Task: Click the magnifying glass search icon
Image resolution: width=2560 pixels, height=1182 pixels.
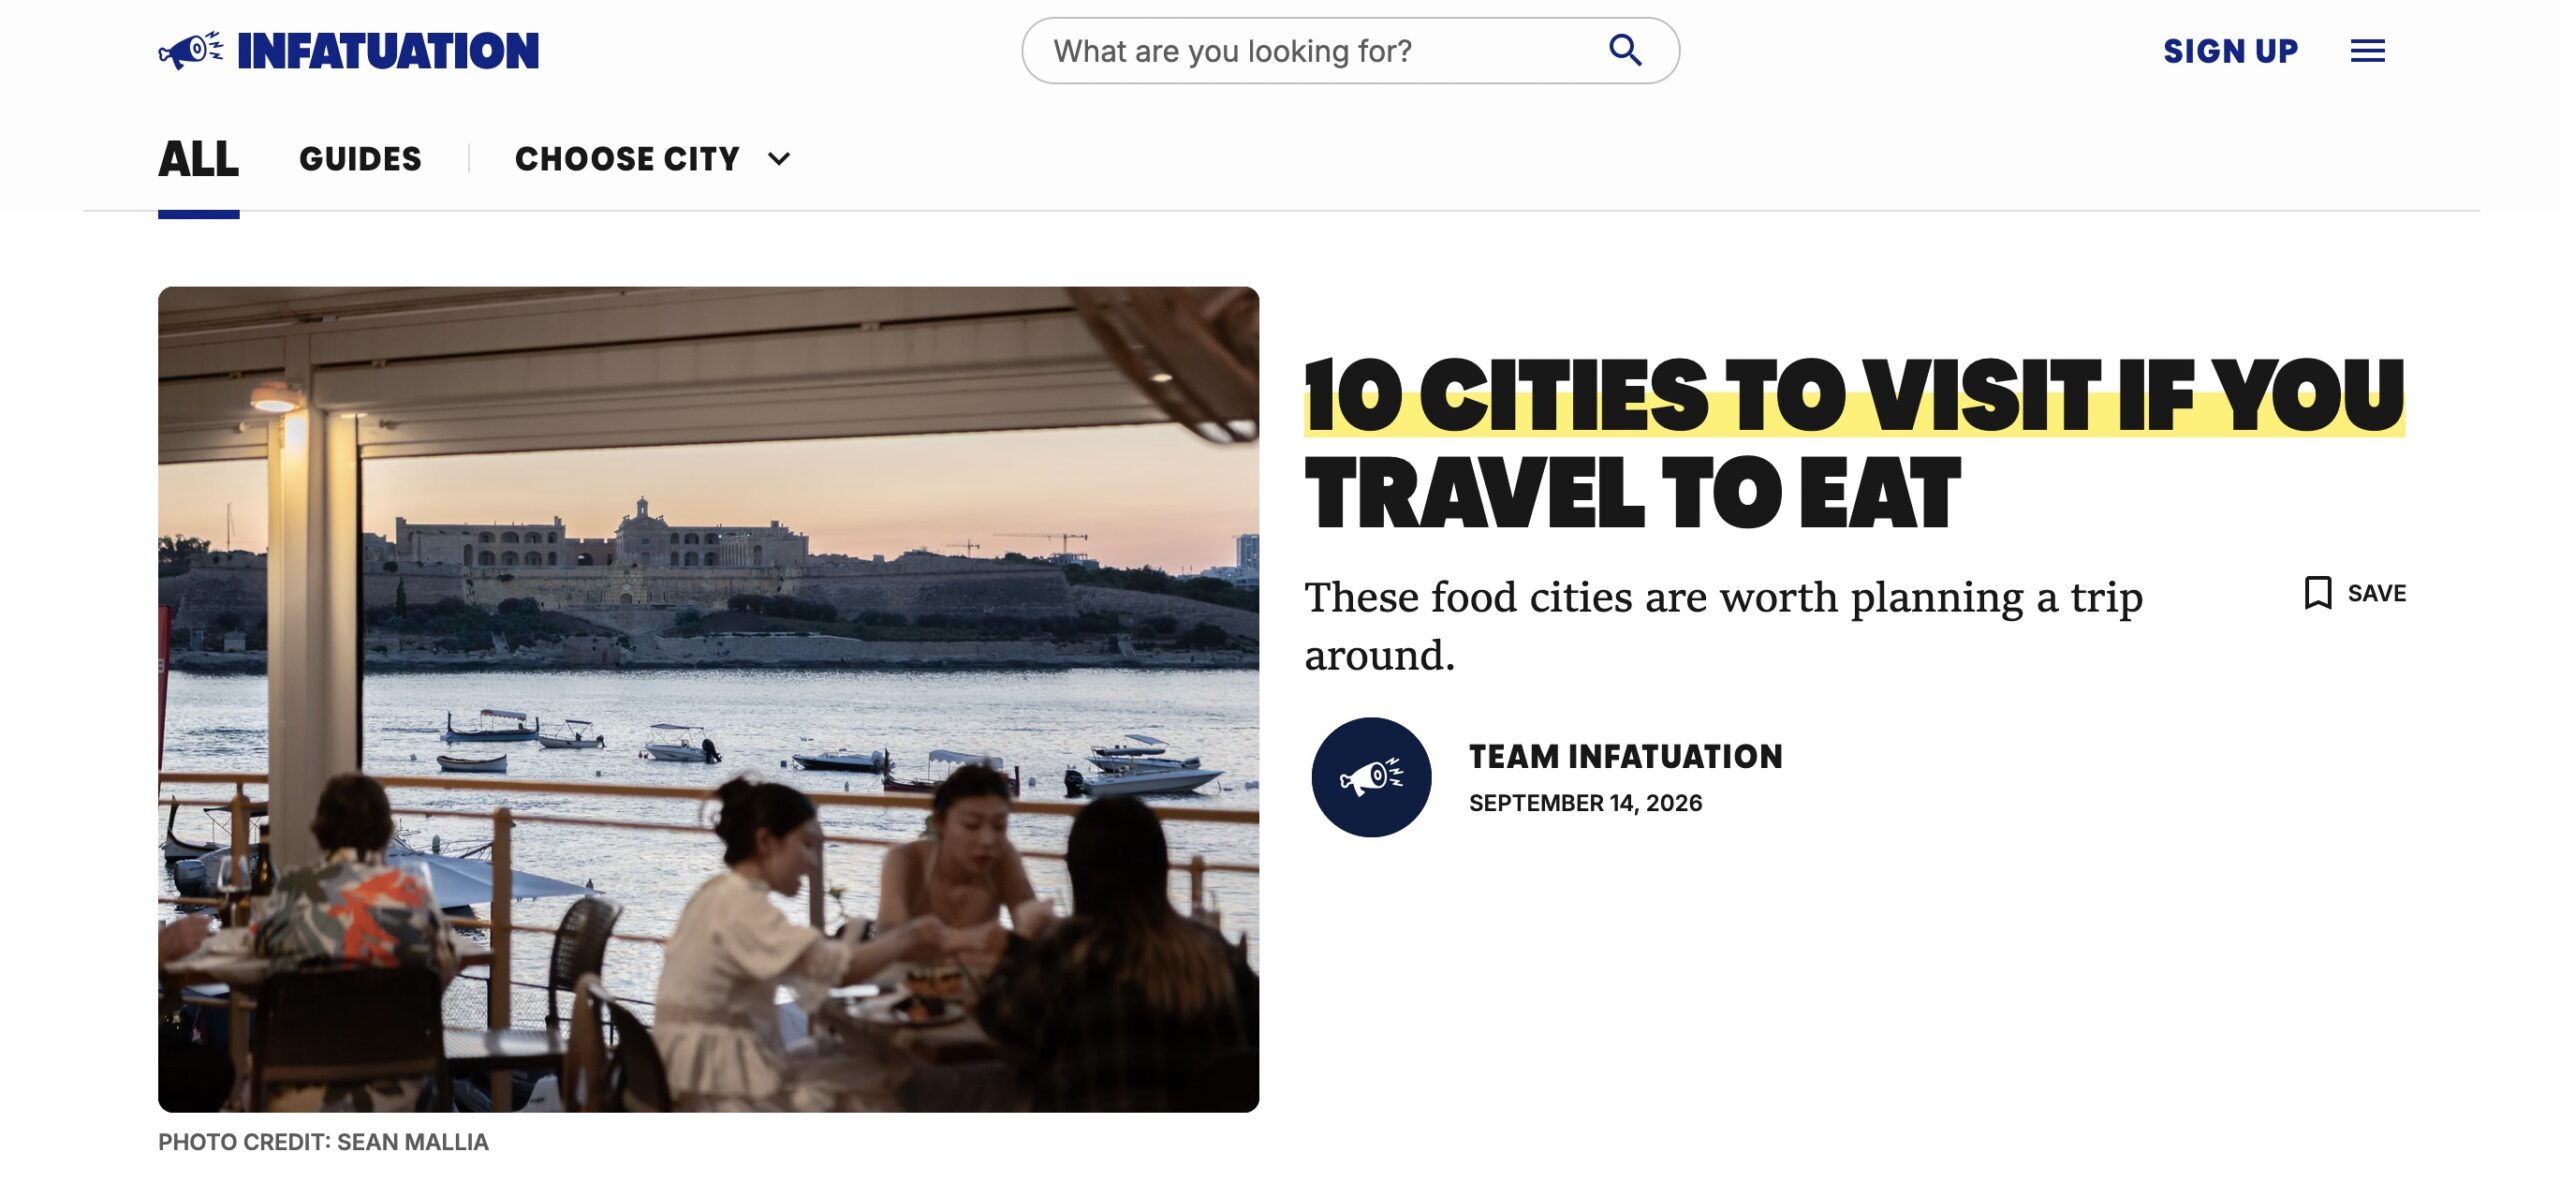Action: pos(1625,50)
